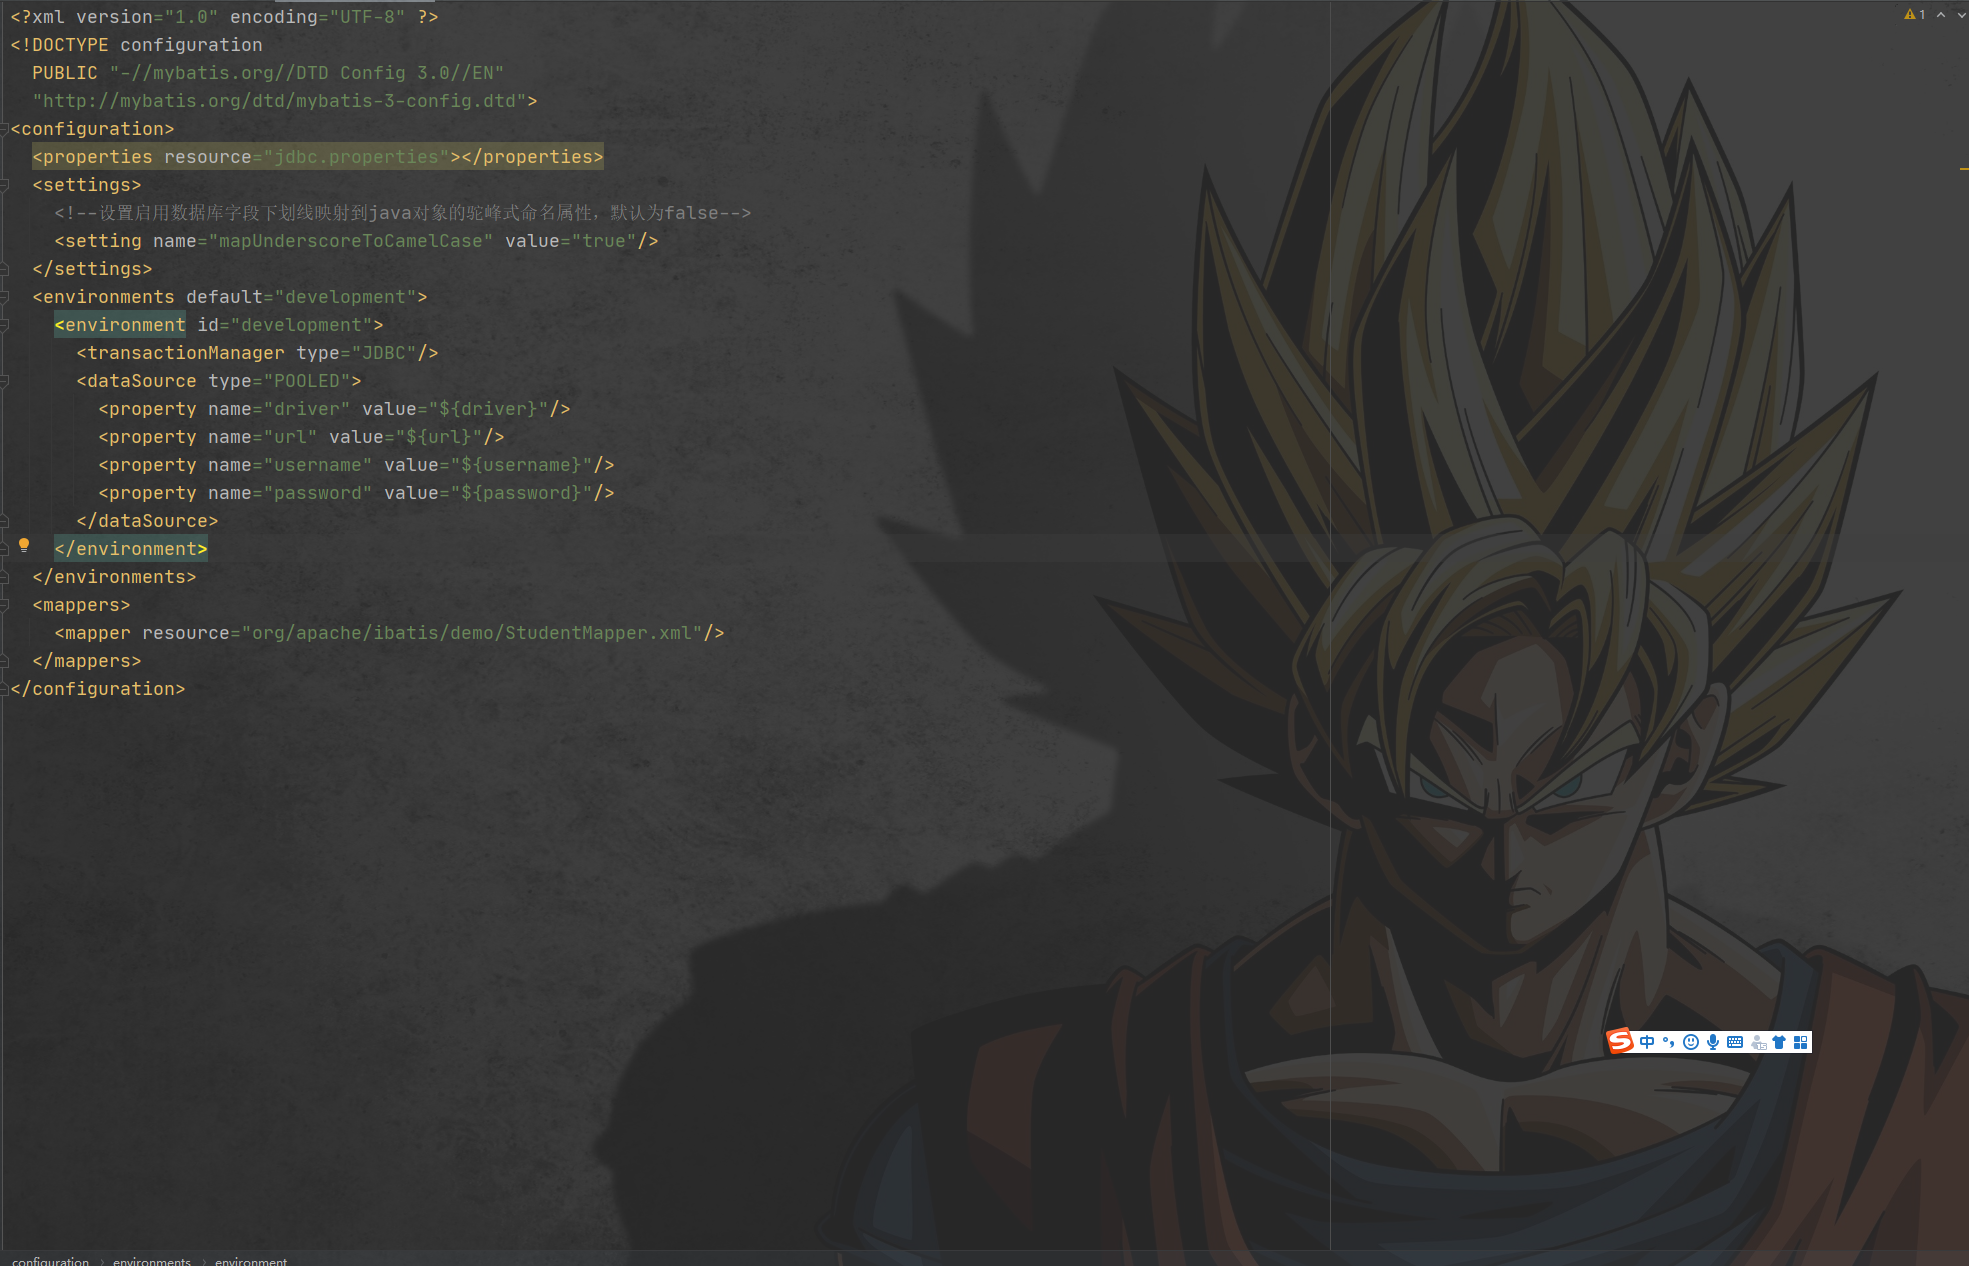Screen dimensions: 1969x1266
Task: Collapse the <settings> block fold marker
Action: pos(5,185)
